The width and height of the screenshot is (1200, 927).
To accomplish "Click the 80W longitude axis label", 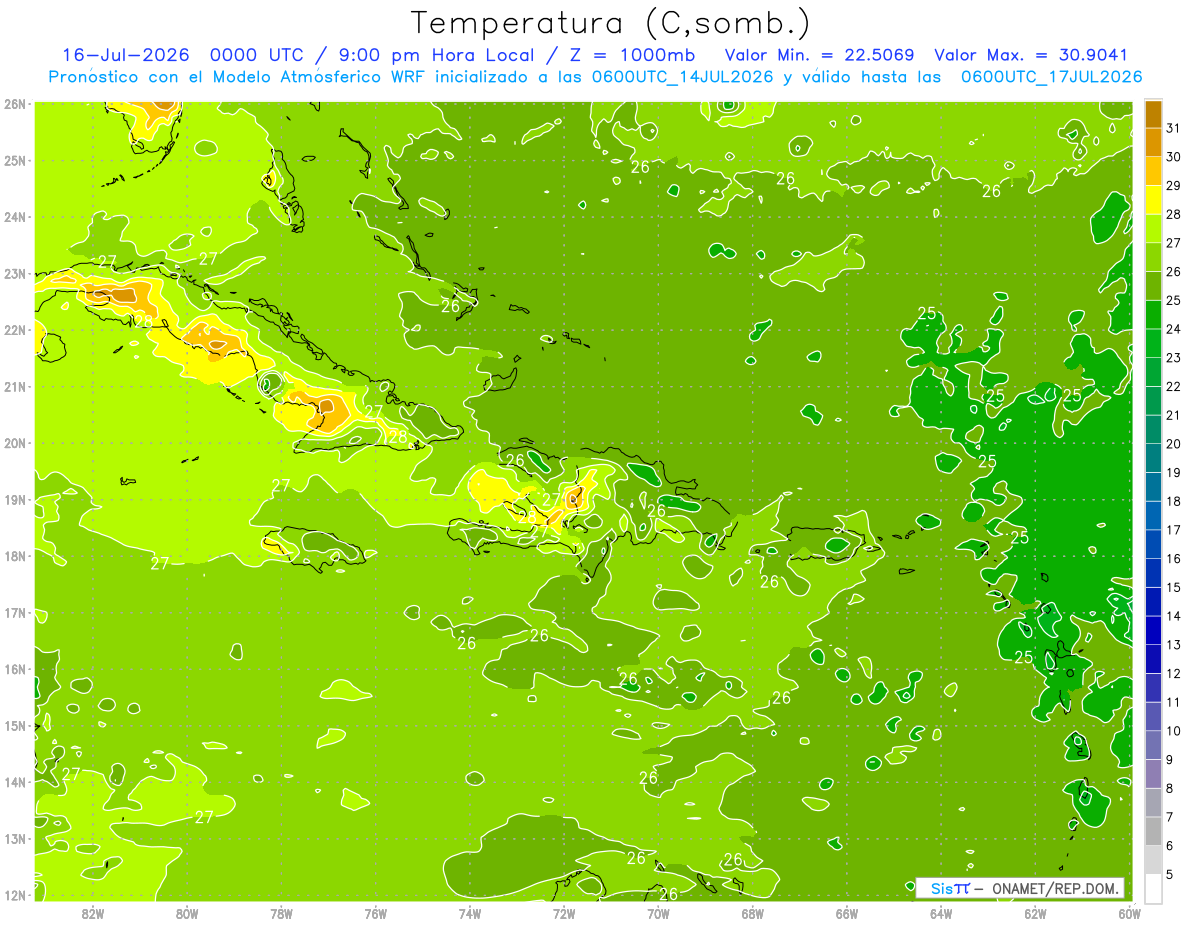I will click(x=187, y=913).
